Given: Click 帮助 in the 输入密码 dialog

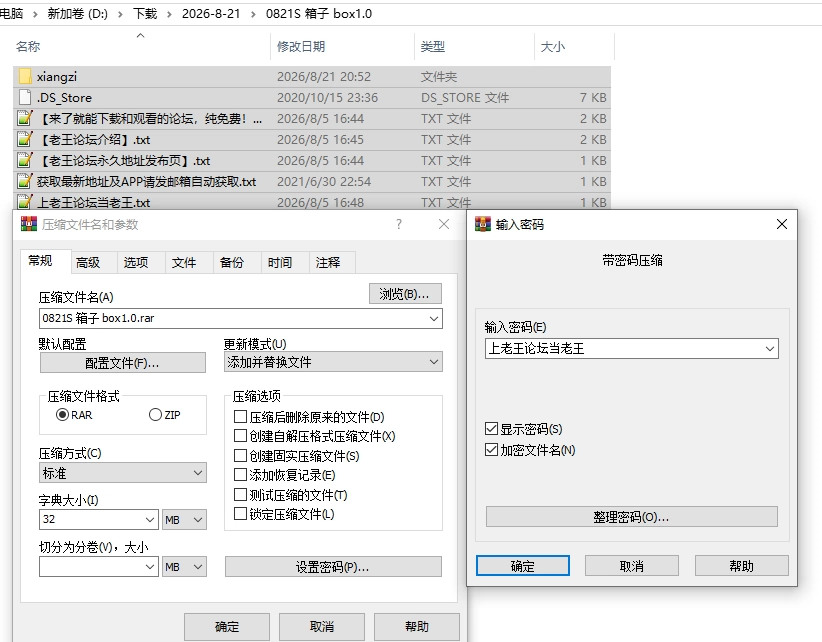Looking at the screenshot, I should pyautogui.click(x=742, y=566).
